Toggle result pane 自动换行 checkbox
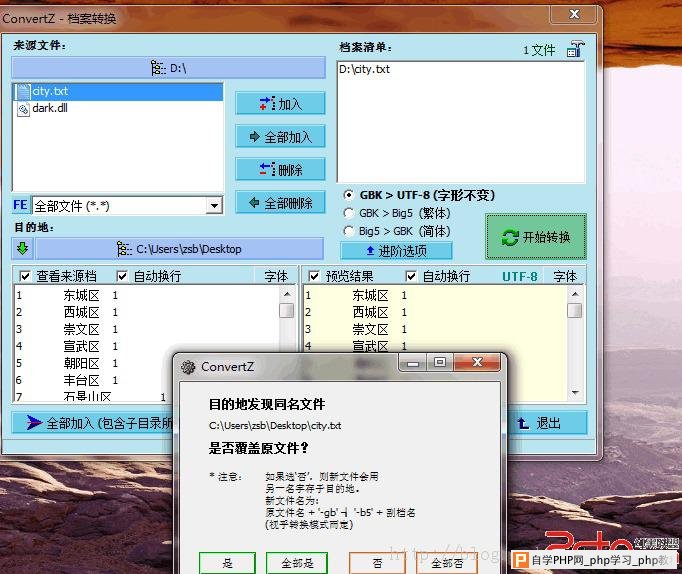Image resolution: width=682 pixels, height=574 pixels. 411,276
